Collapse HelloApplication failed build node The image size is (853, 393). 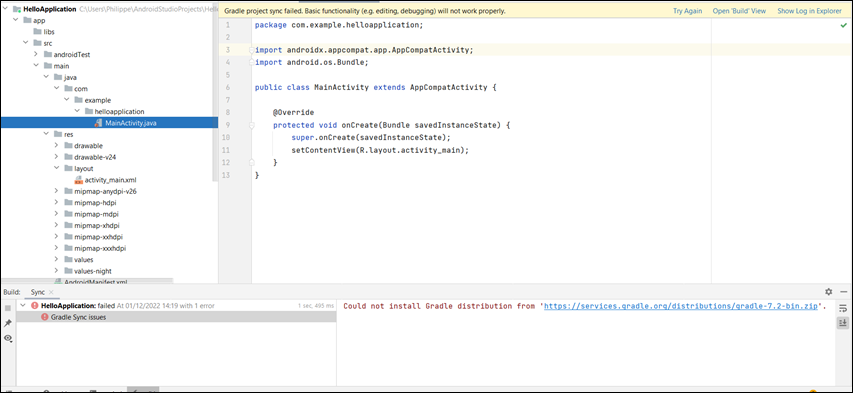tap(23, 305)
